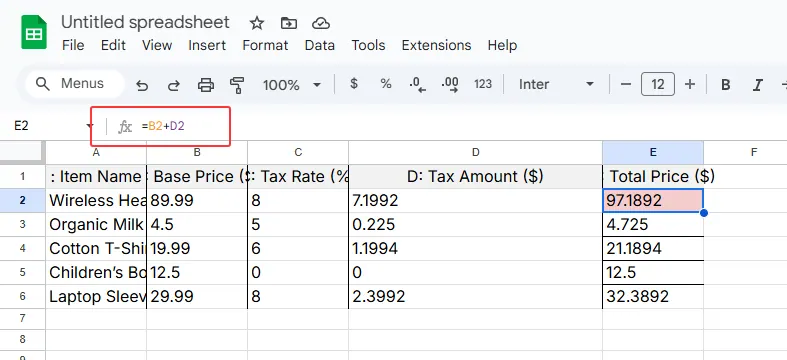
Task: Decrease decimal places
Action: 418,84
